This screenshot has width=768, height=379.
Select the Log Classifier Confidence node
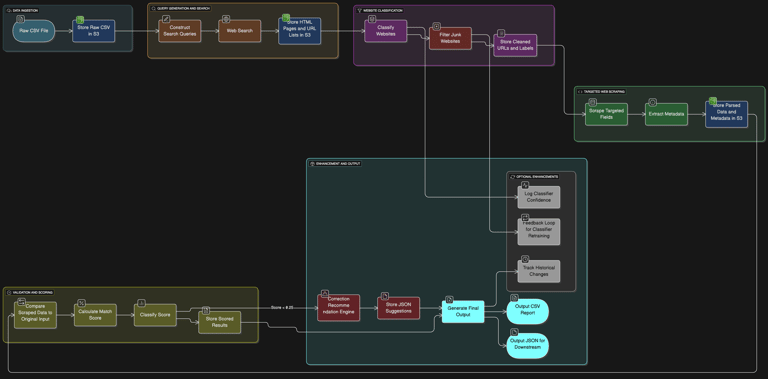pos(539,197)
